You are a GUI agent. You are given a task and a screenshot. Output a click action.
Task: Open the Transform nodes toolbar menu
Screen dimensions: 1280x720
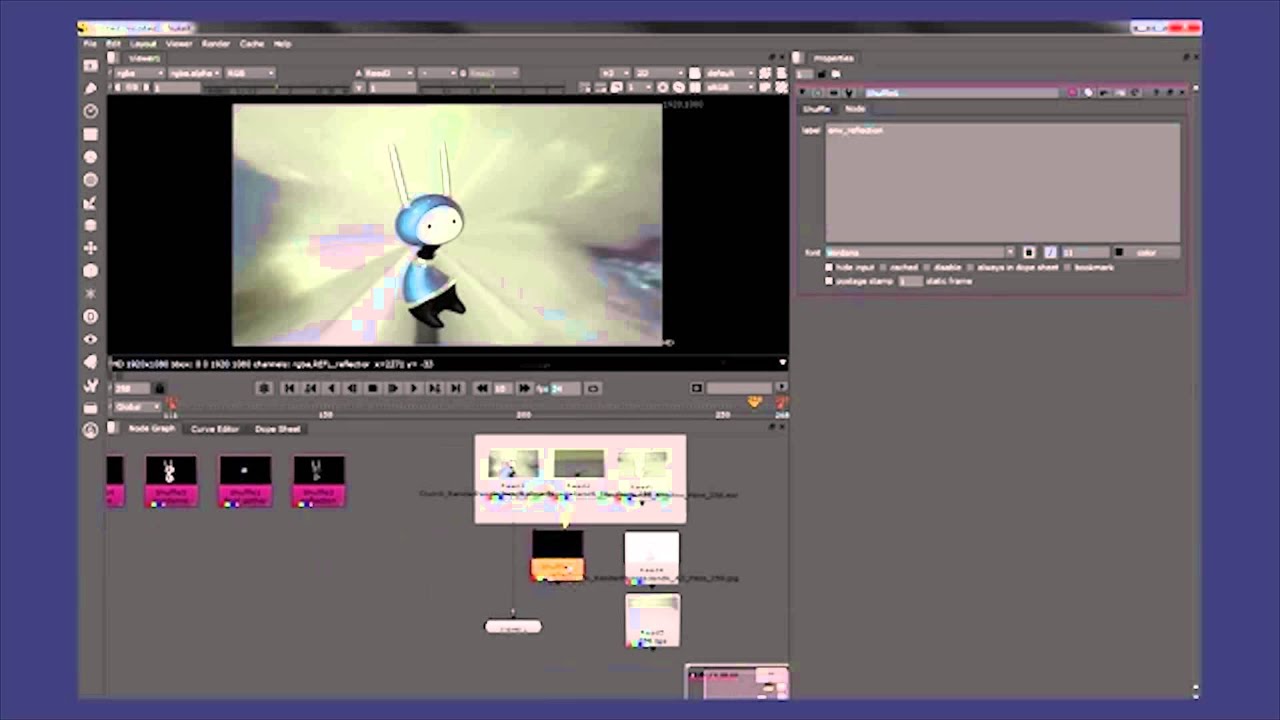pyautogui.click(x=90, y=248)
